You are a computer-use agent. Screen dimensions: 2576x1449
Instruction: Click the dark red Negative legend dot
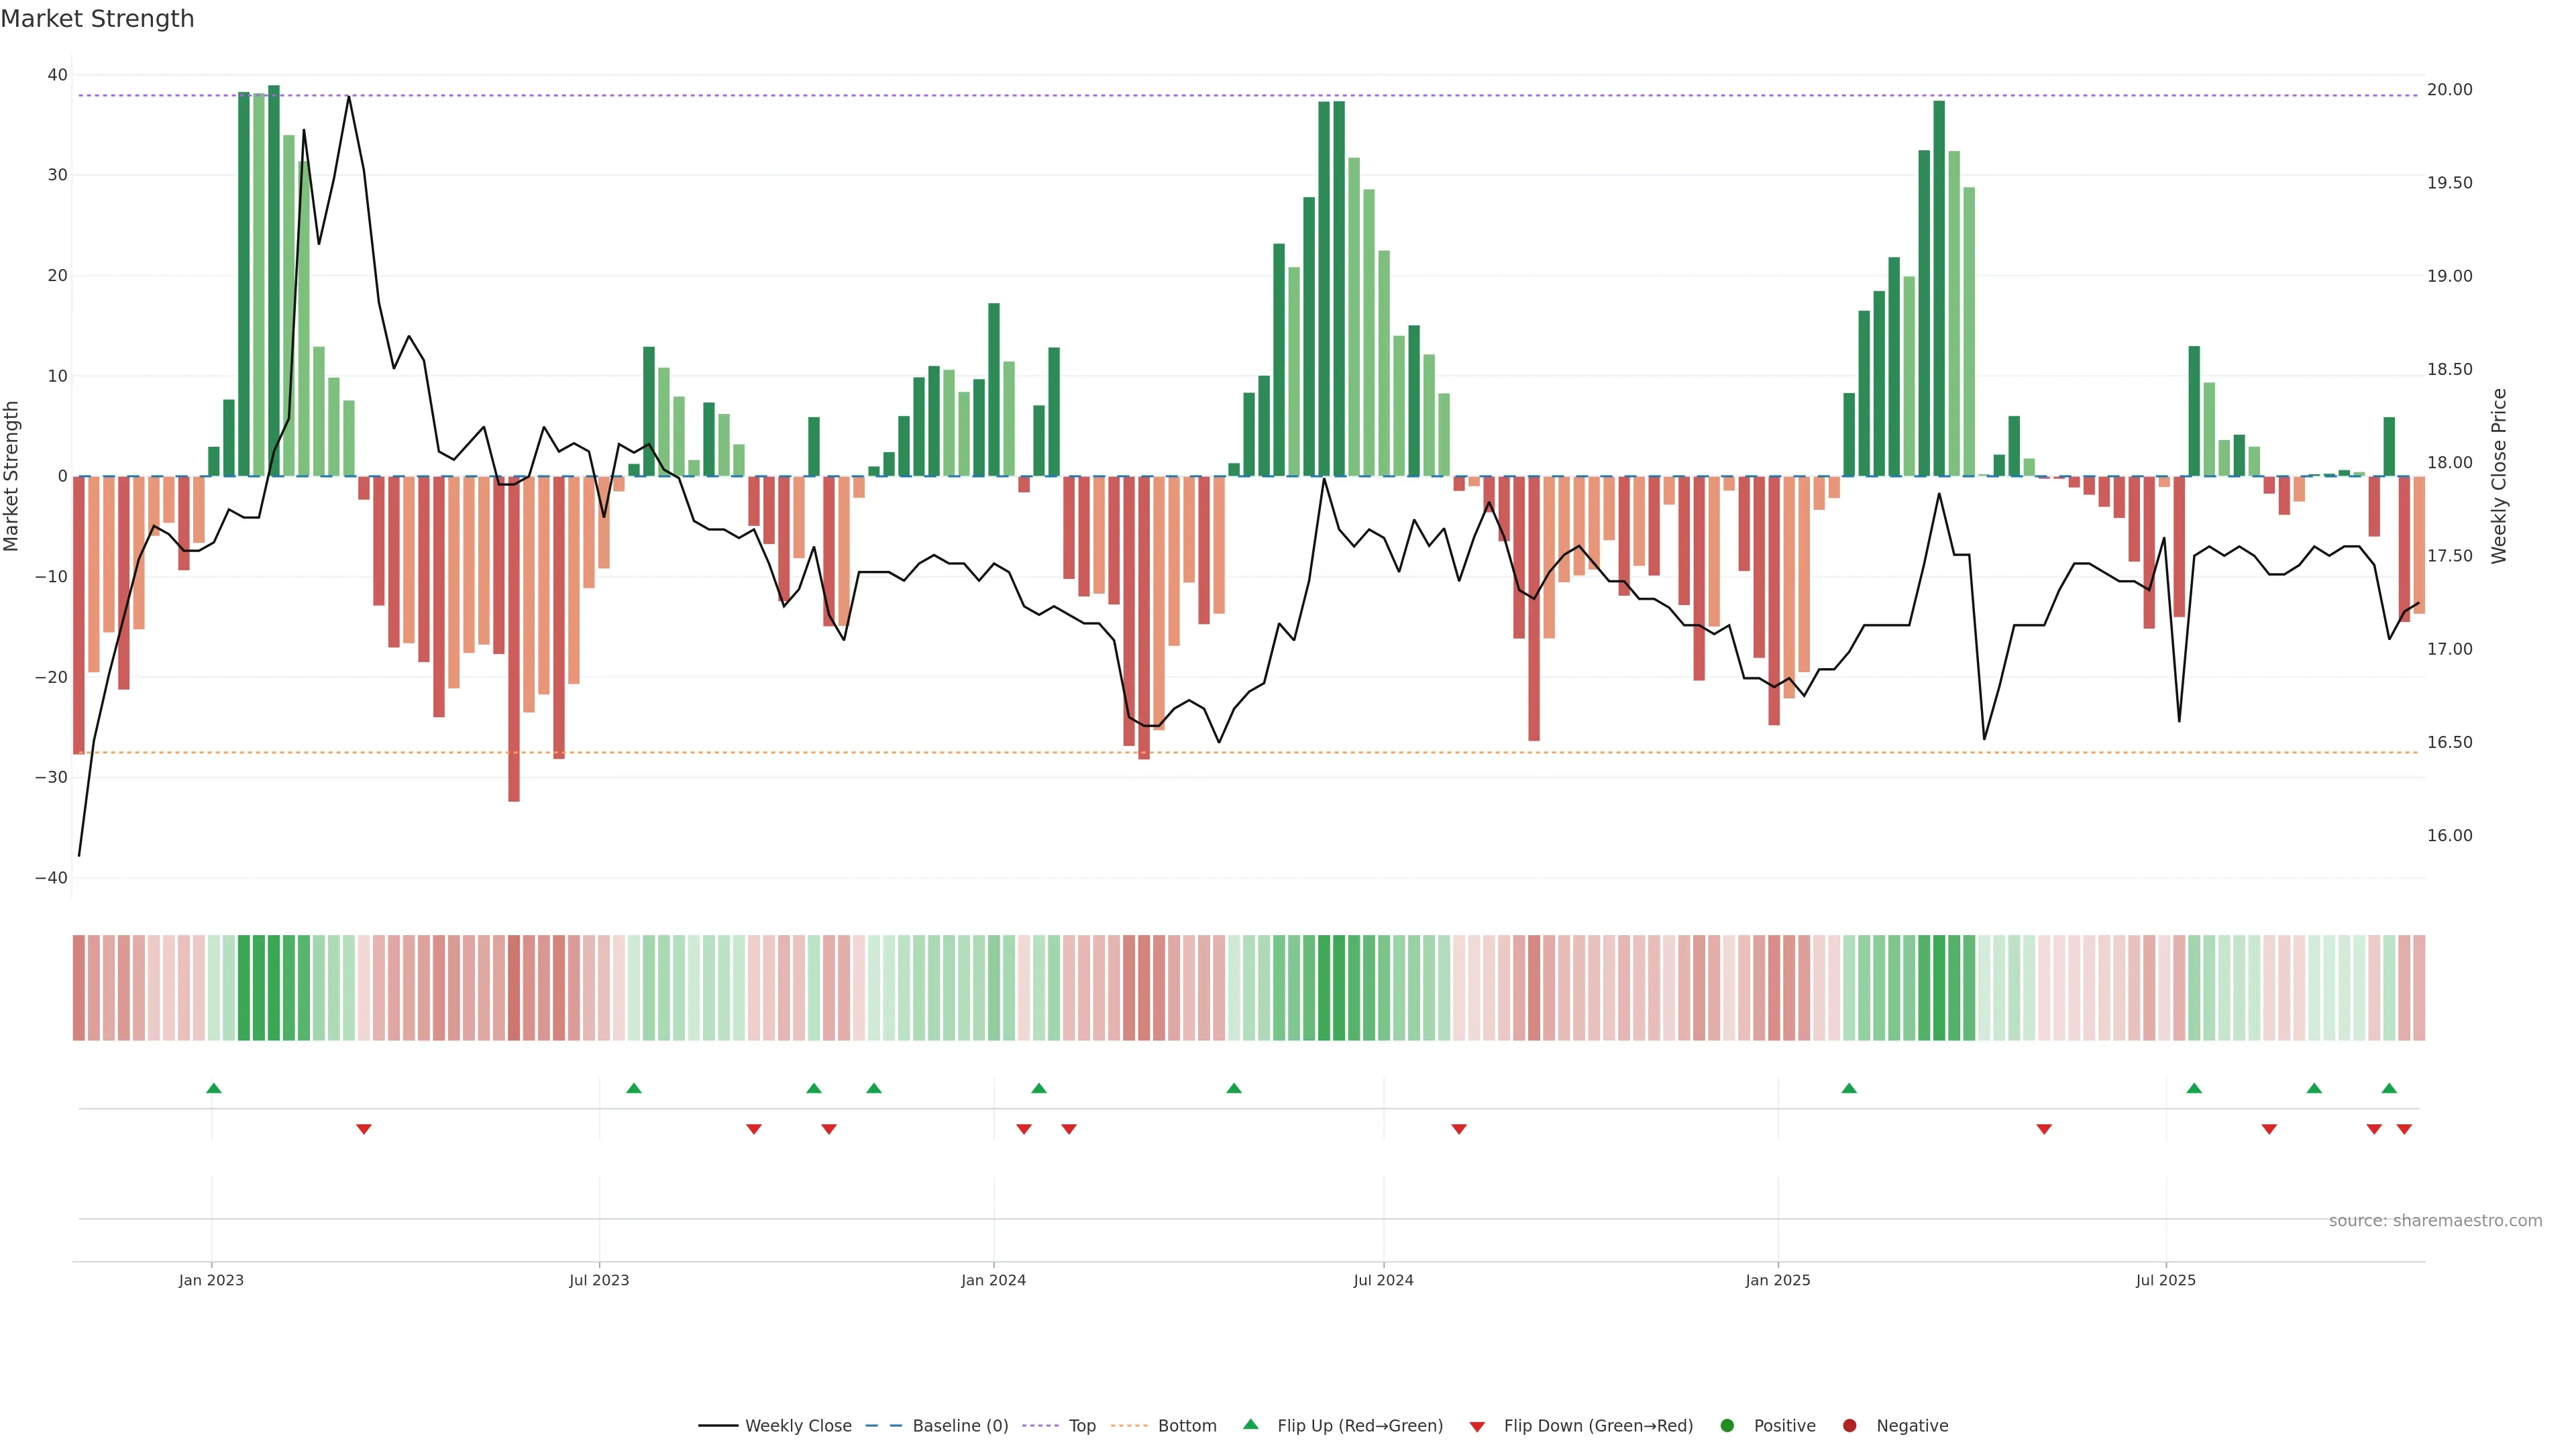[1849, 1426]
